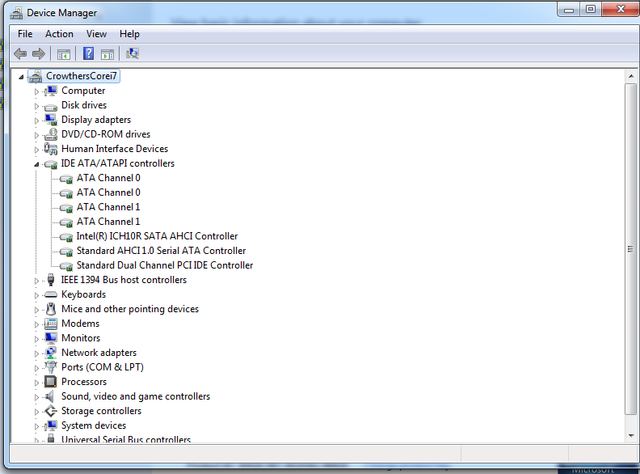Click the Device Manager title bar icon
The height and width of the screenshot is (474, 640).
(x=16, y=13)
